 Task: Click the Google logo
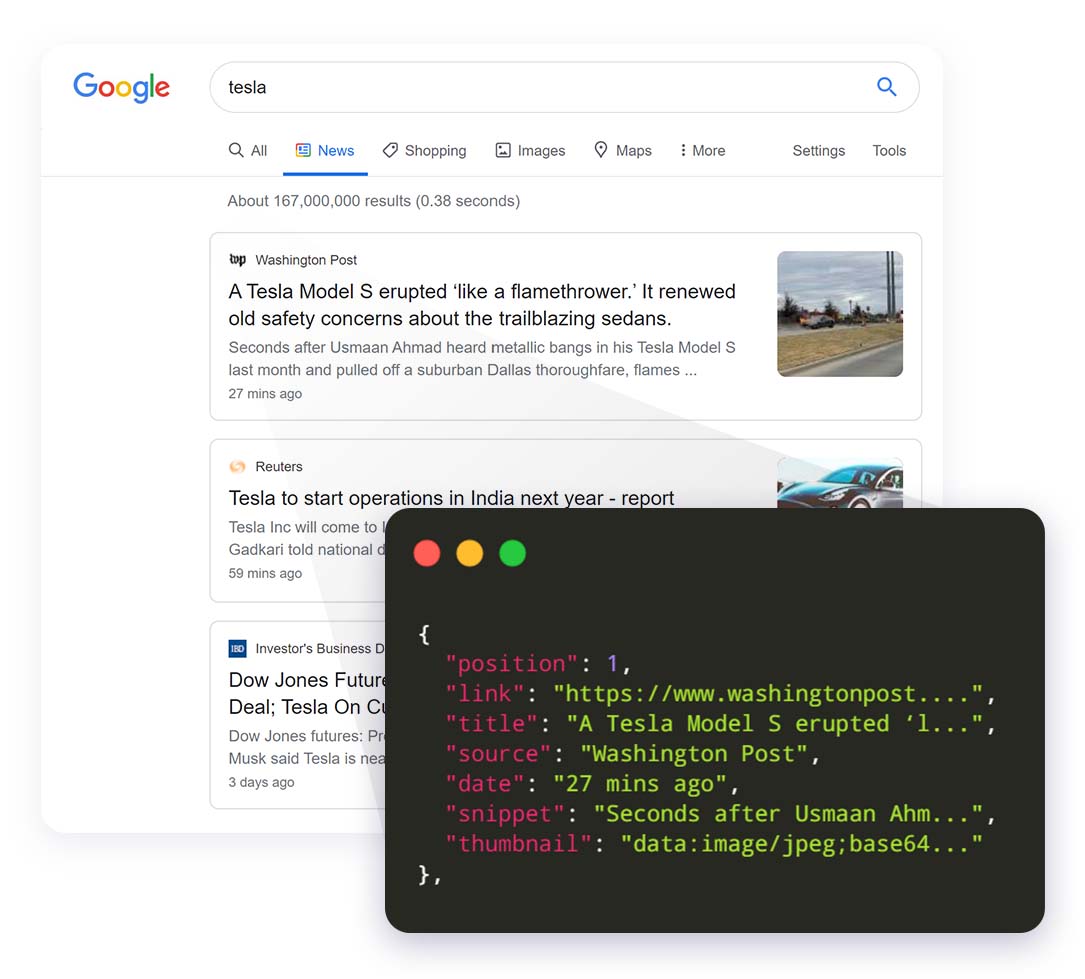coord(121,87)
